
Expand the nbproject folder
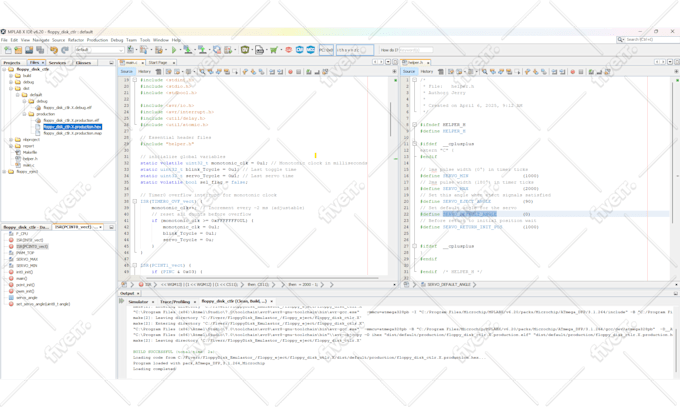click(11, 140)
